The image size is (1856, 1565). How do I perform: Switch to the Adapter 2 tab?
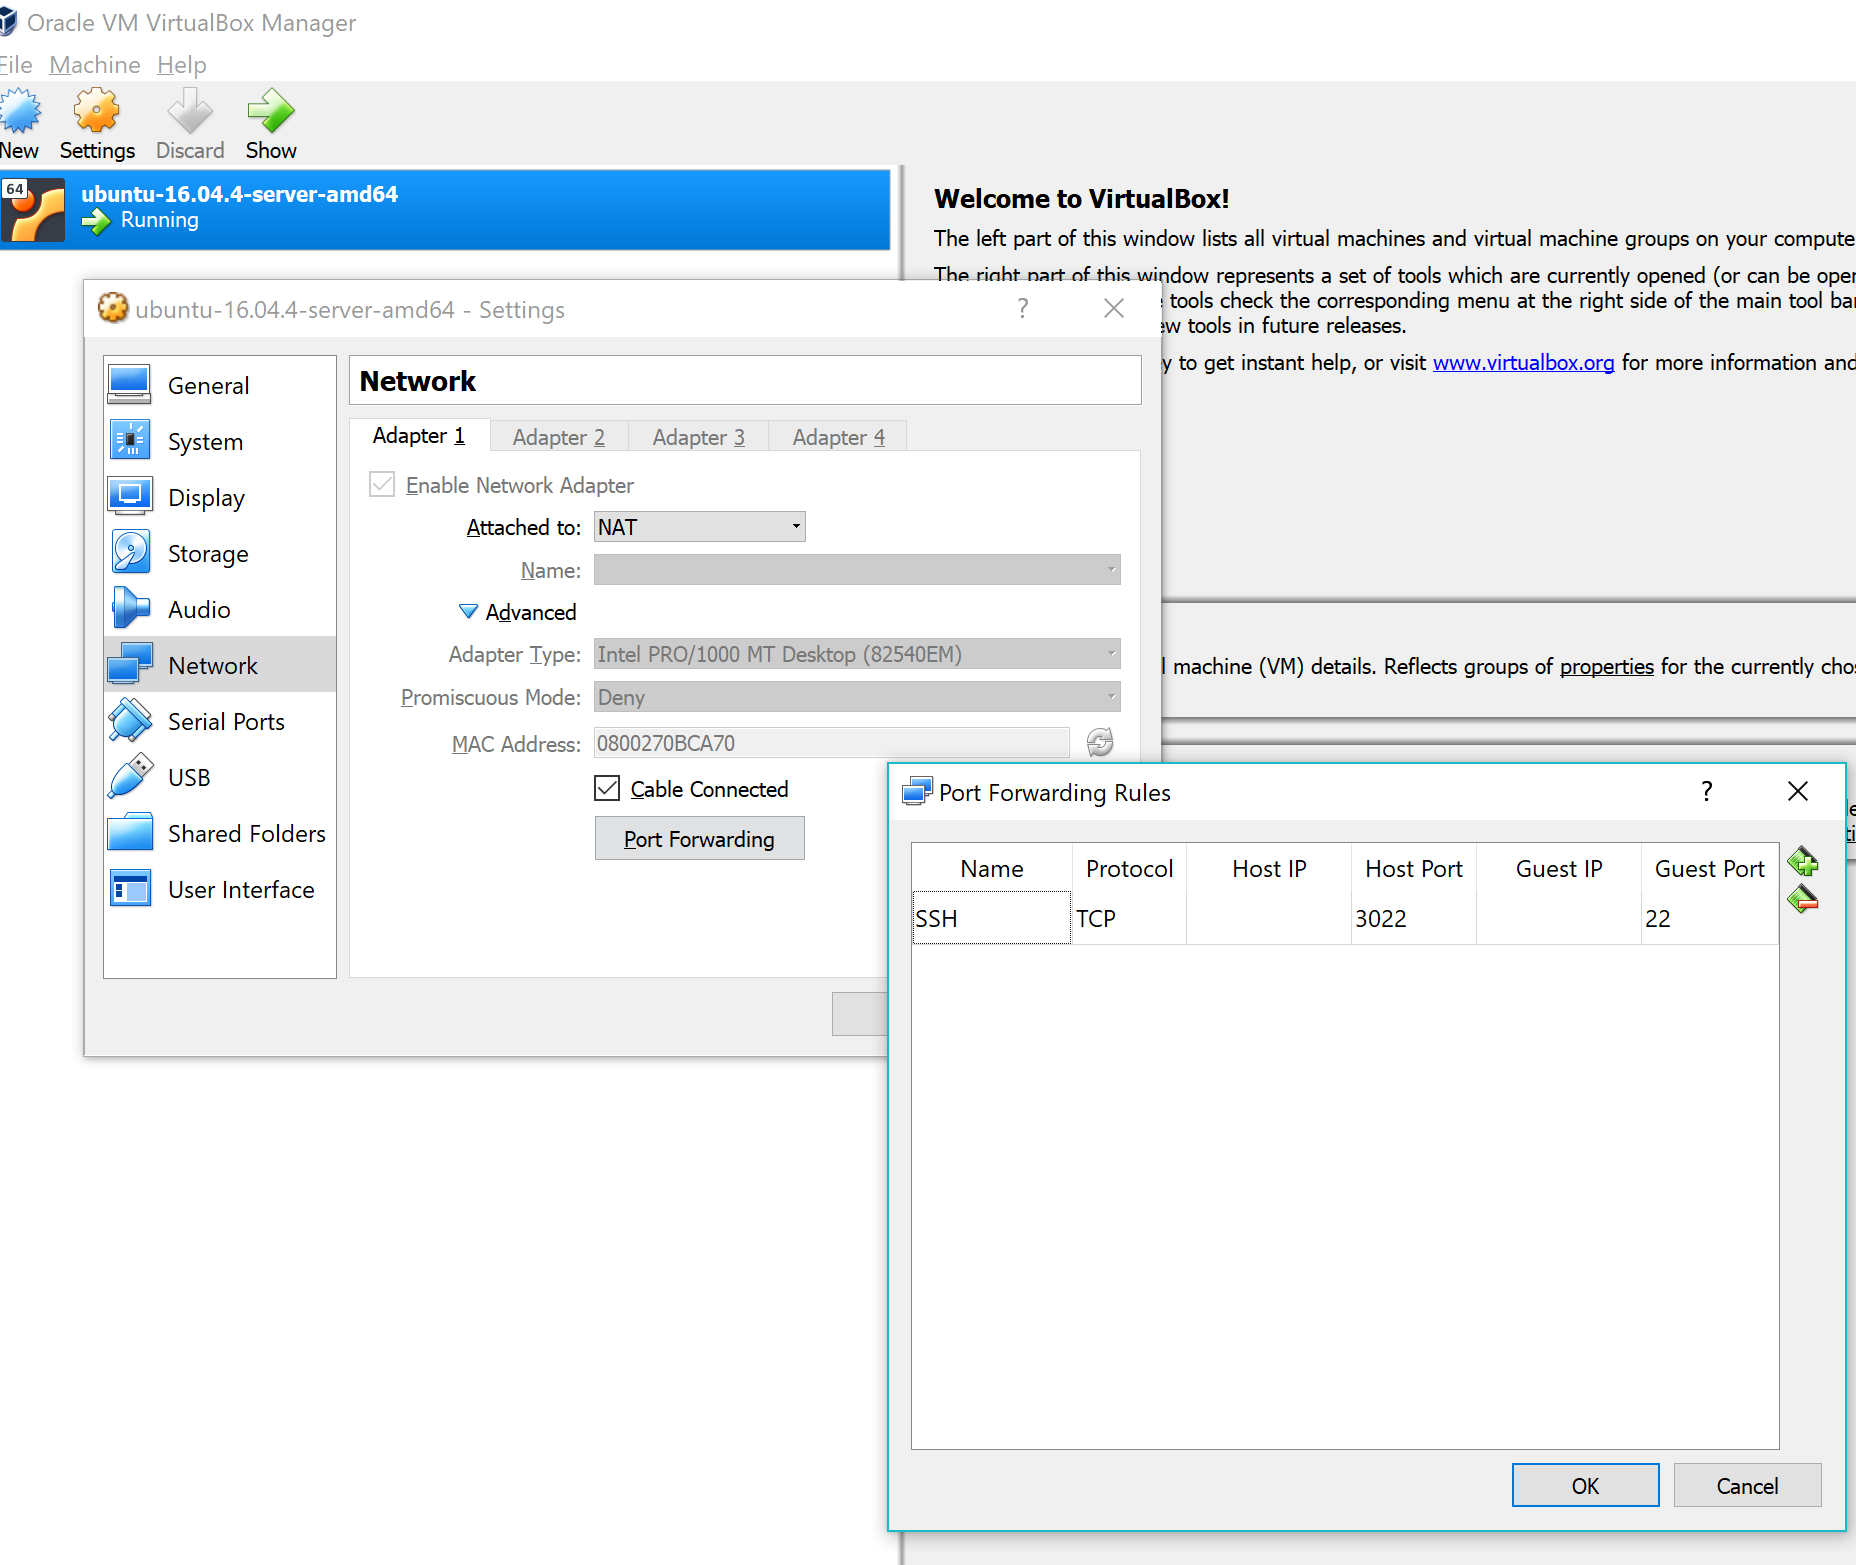[x=558, y=436]
